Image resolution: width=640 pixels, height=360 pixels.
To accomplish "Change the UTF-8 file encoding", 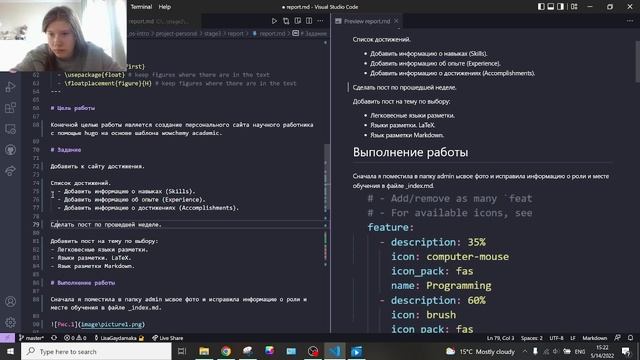I will coord(556,338).
